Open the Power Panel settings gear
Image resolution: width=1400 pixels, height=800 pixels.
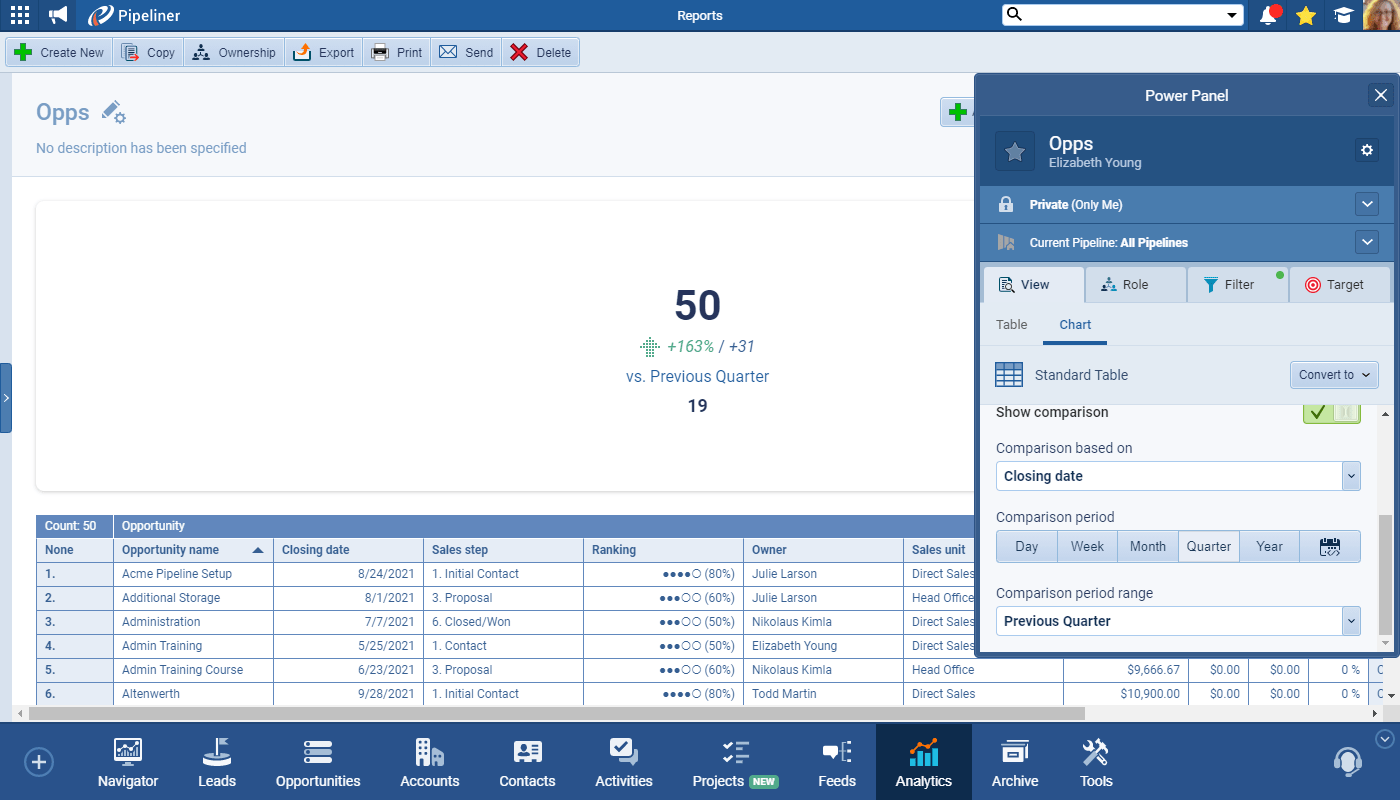coord(1367,150)
